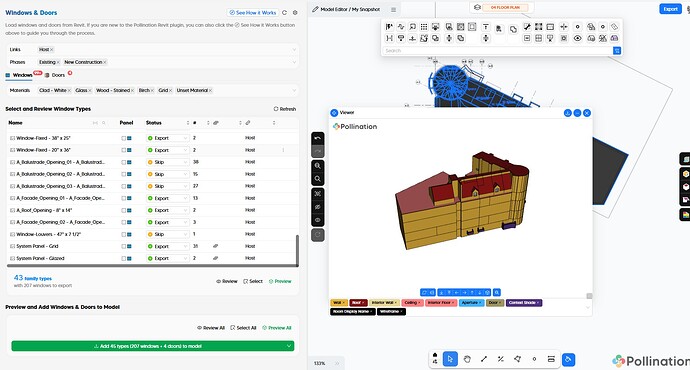Expand the Materials dropdown arrow
The image size is (690, 370).
(294, 90)
